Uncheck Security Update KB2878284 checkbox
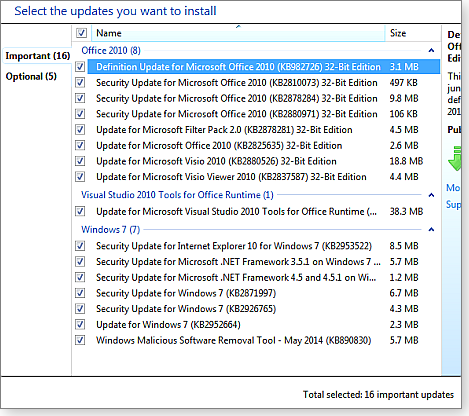 [x=80, y=98]
